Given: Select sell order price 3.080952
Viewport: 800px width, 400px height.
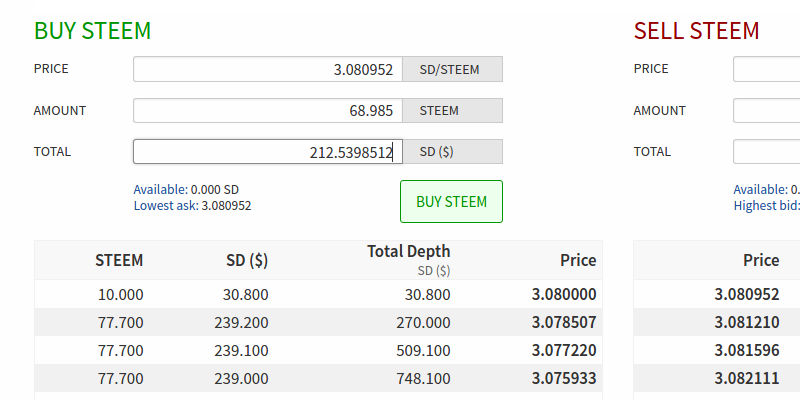Looking at the screenshot, I should pyautogui.click(x=746, y=294).
